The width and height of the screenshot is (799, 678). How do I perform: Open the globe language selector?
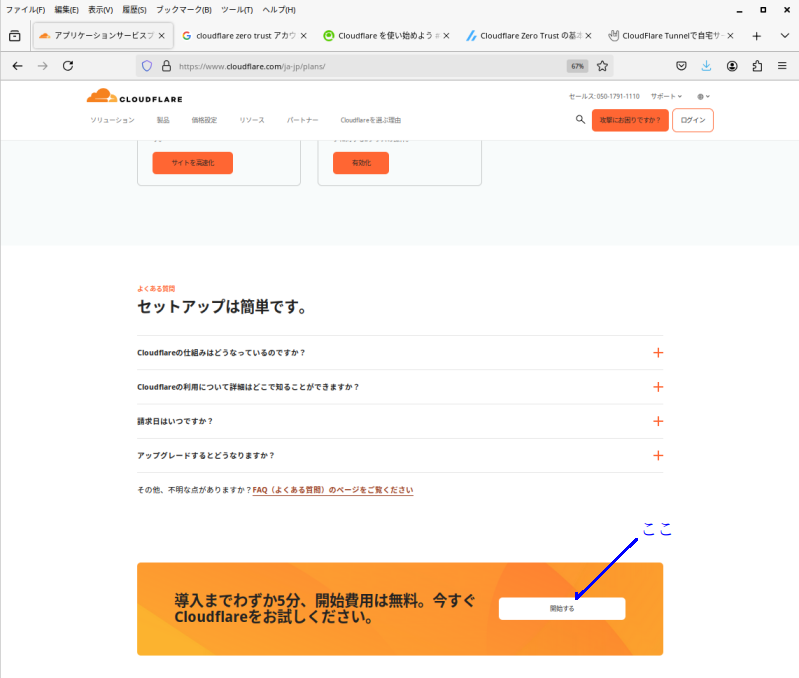pos(703,96)
